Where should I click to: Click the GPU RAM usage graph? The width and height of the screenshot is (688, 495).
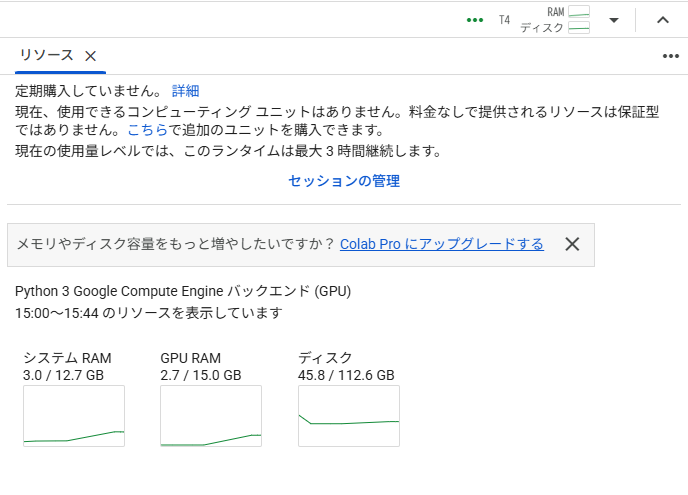(211, 415)
